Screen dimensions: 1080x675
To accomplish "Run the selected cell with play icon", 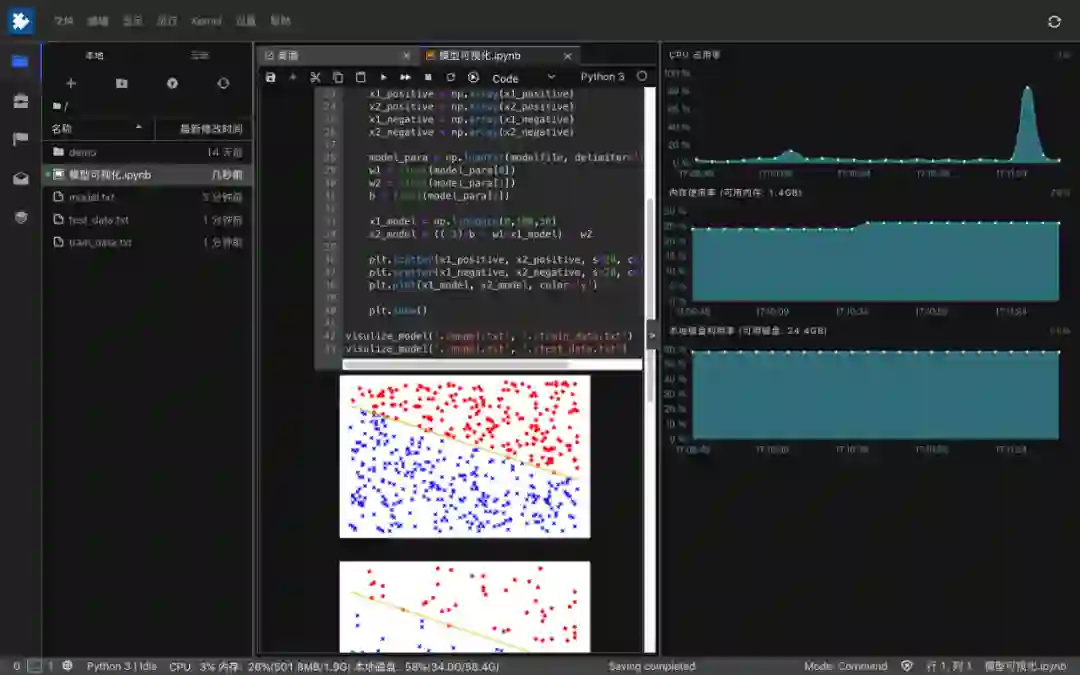I will [383, 77].
